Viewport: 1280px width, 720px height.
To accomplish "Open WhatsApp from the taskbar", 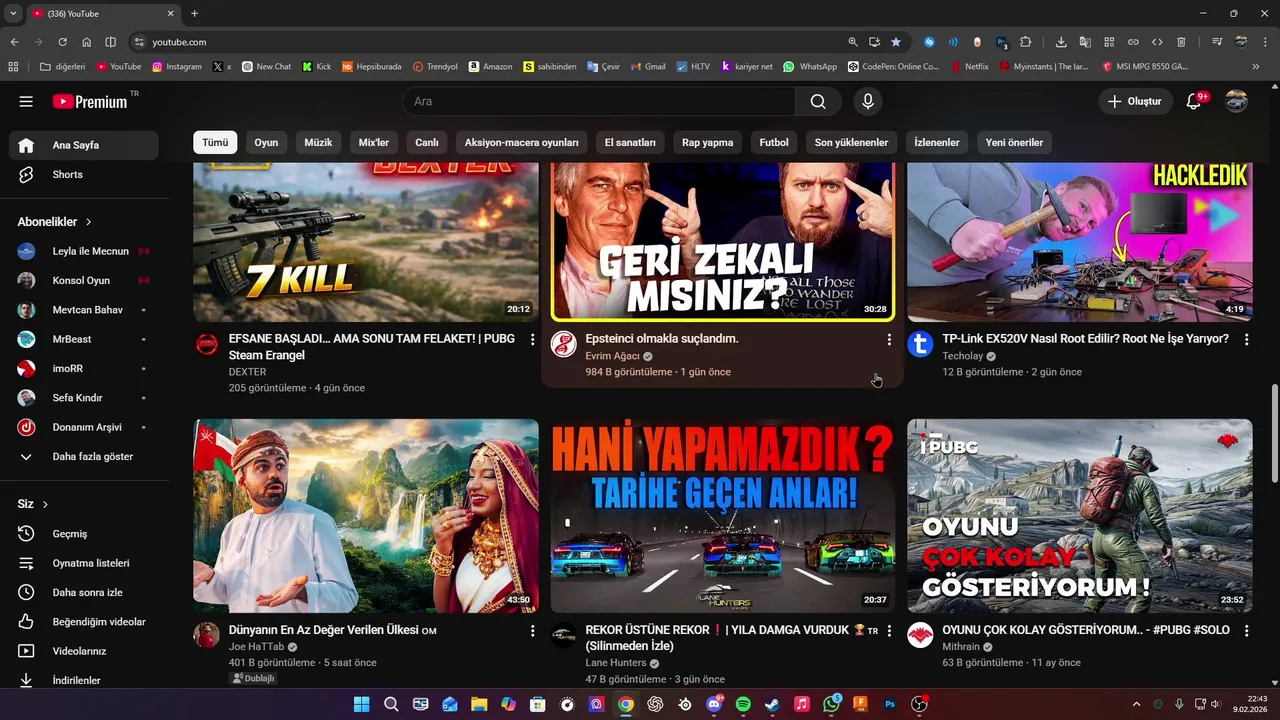I will (831, 704).
